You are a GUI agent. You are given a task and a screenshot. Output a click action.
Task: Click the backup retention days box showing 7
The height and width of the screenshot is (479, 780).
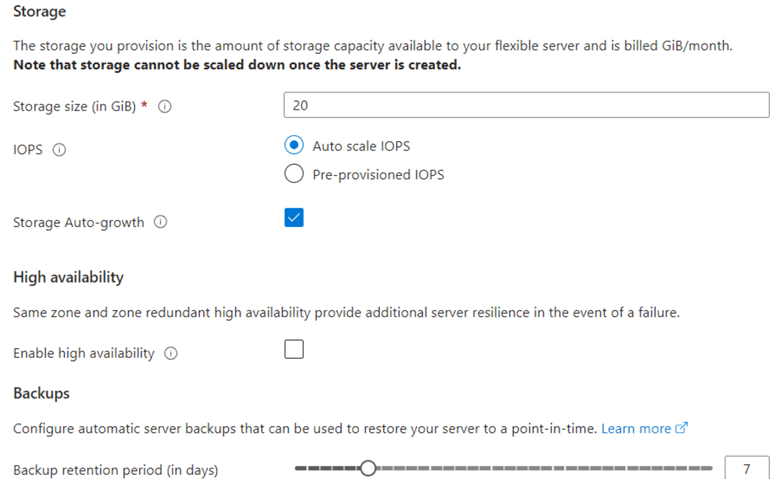(x=746, y=468)
